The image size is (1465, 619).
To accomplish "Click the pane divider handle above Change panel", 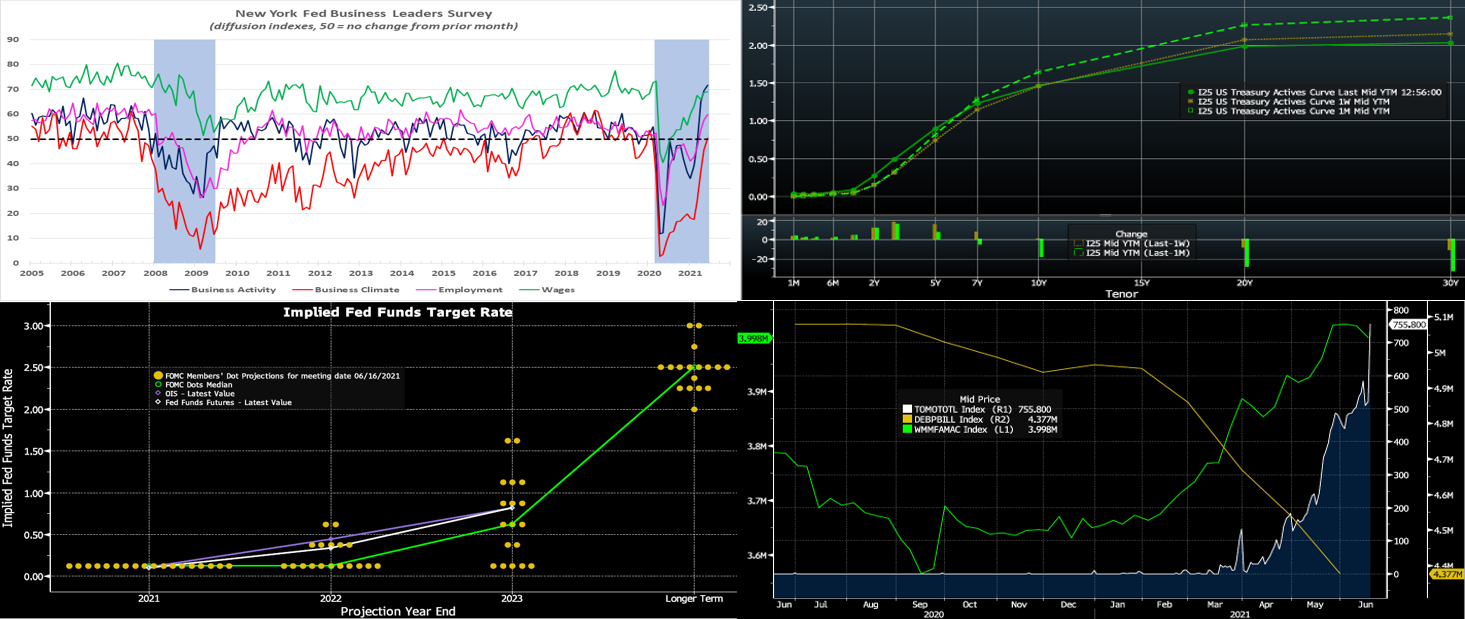I will point(1106,214).
